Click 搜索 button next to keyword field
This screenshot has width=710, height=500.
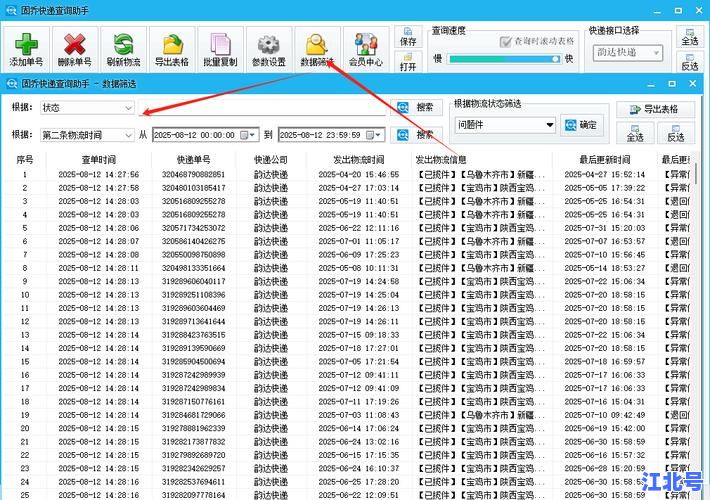[415, 108]
